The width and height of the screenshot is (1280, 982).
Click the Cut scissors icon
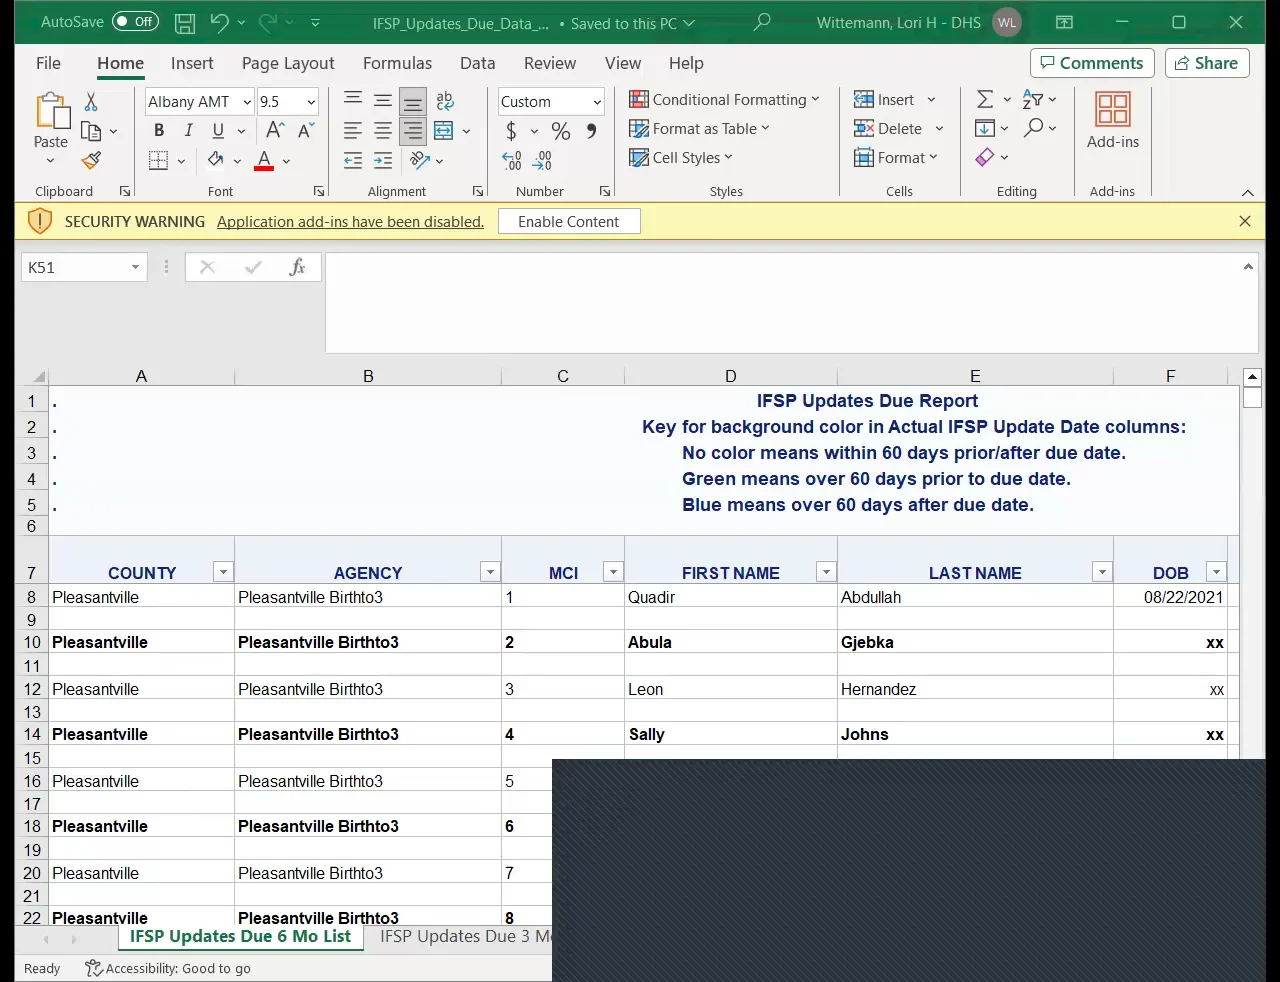(x=91, y=102)
